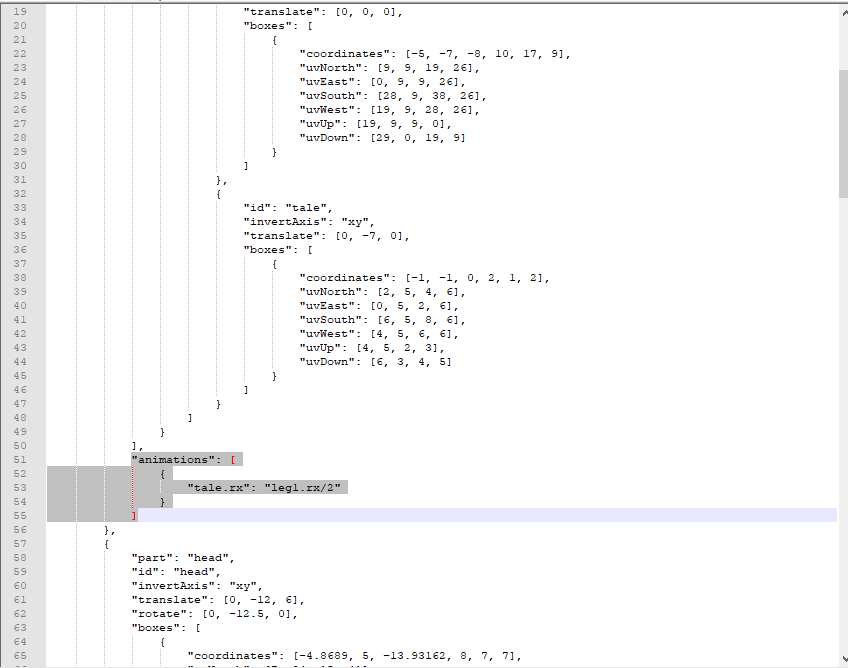
Task: Click "uvDown": [6, 3, 4, 5]
Action: pos(375,362)
